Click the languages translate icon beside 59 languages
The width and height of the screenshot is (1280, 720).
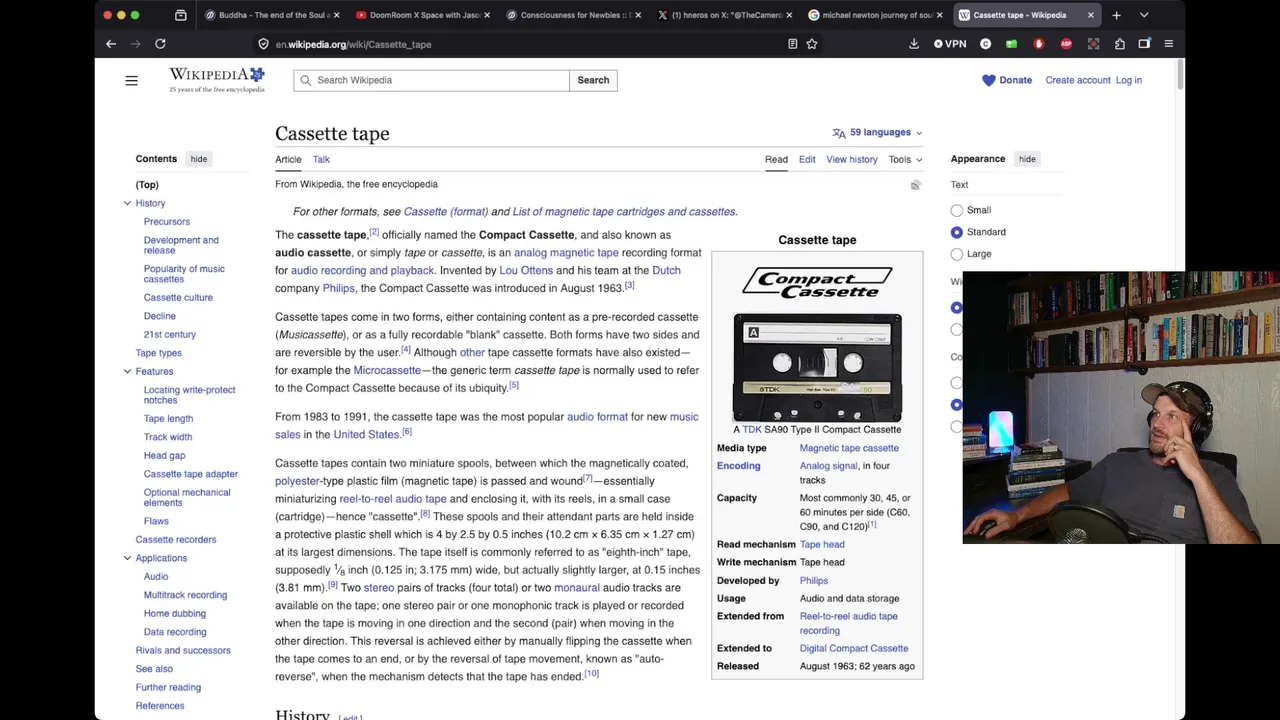(x=839, y=132)
